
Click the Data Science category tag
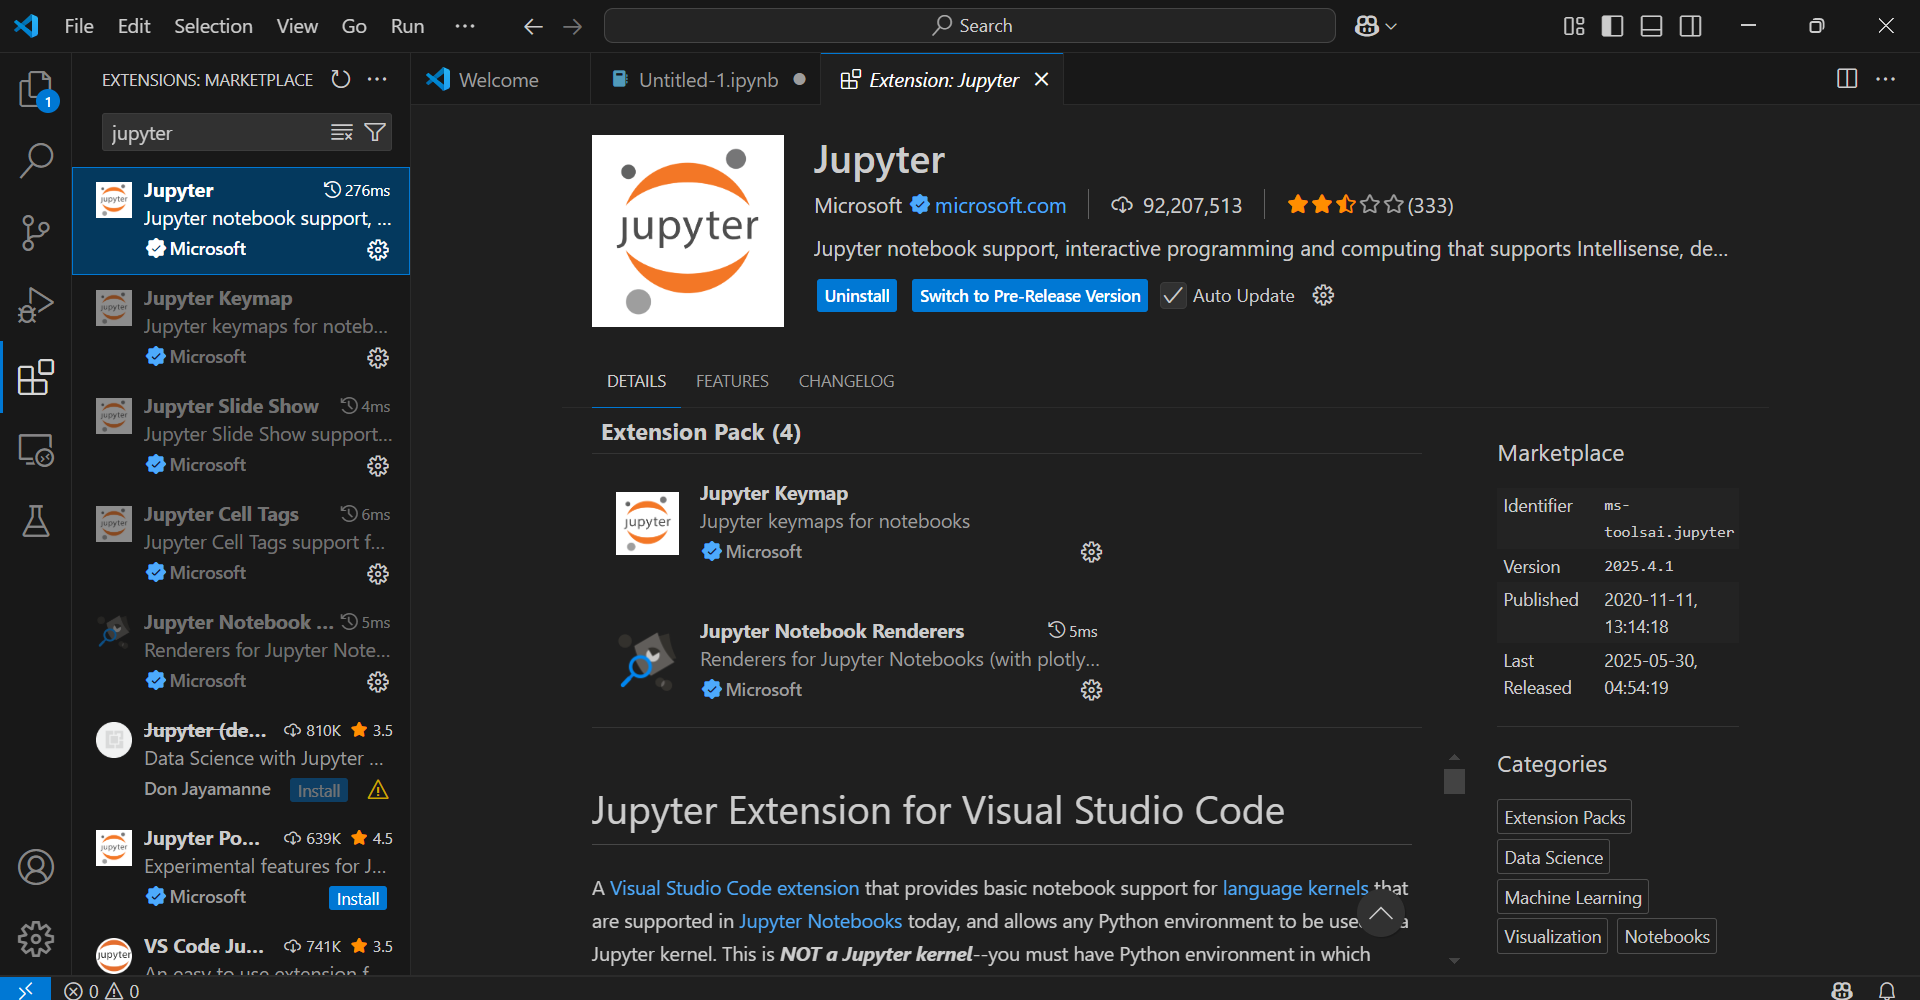pyautogui.click(x=1553, y=858)
